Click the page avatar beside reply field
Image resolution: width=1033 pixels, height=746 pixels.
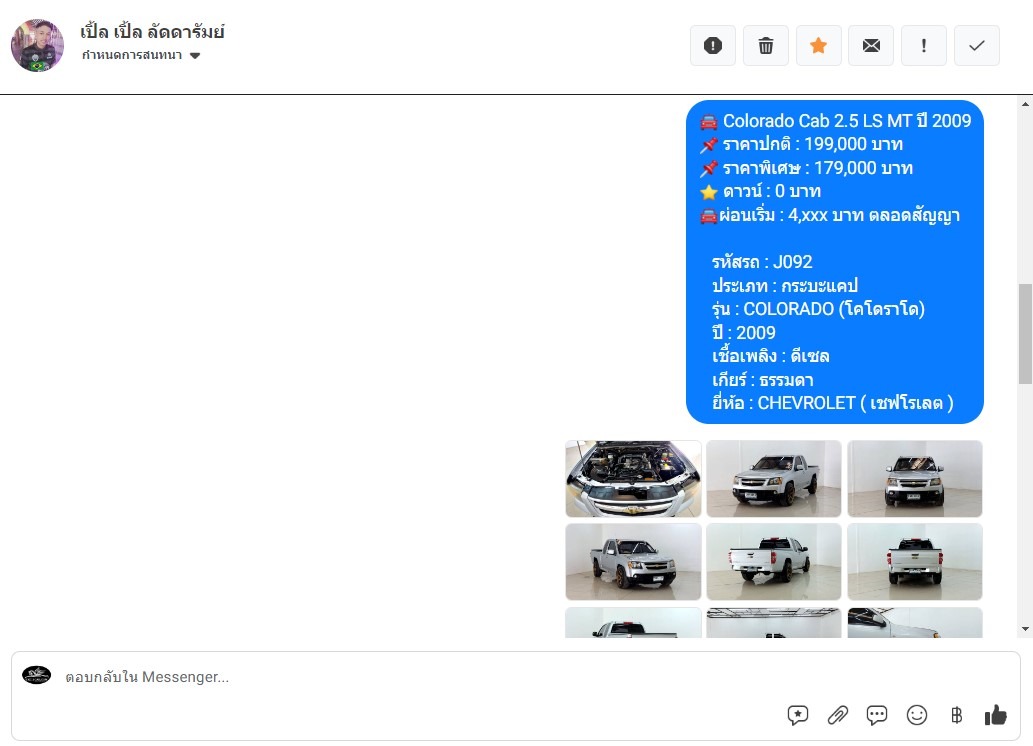click(x=36, y=675)
